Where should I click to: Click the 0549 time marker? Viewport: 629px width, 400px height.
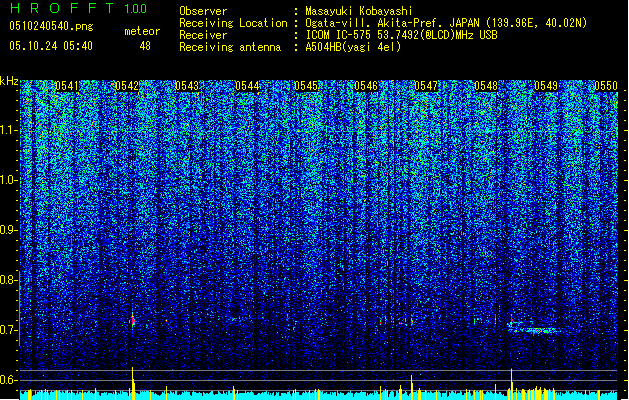tap(546, 86)
